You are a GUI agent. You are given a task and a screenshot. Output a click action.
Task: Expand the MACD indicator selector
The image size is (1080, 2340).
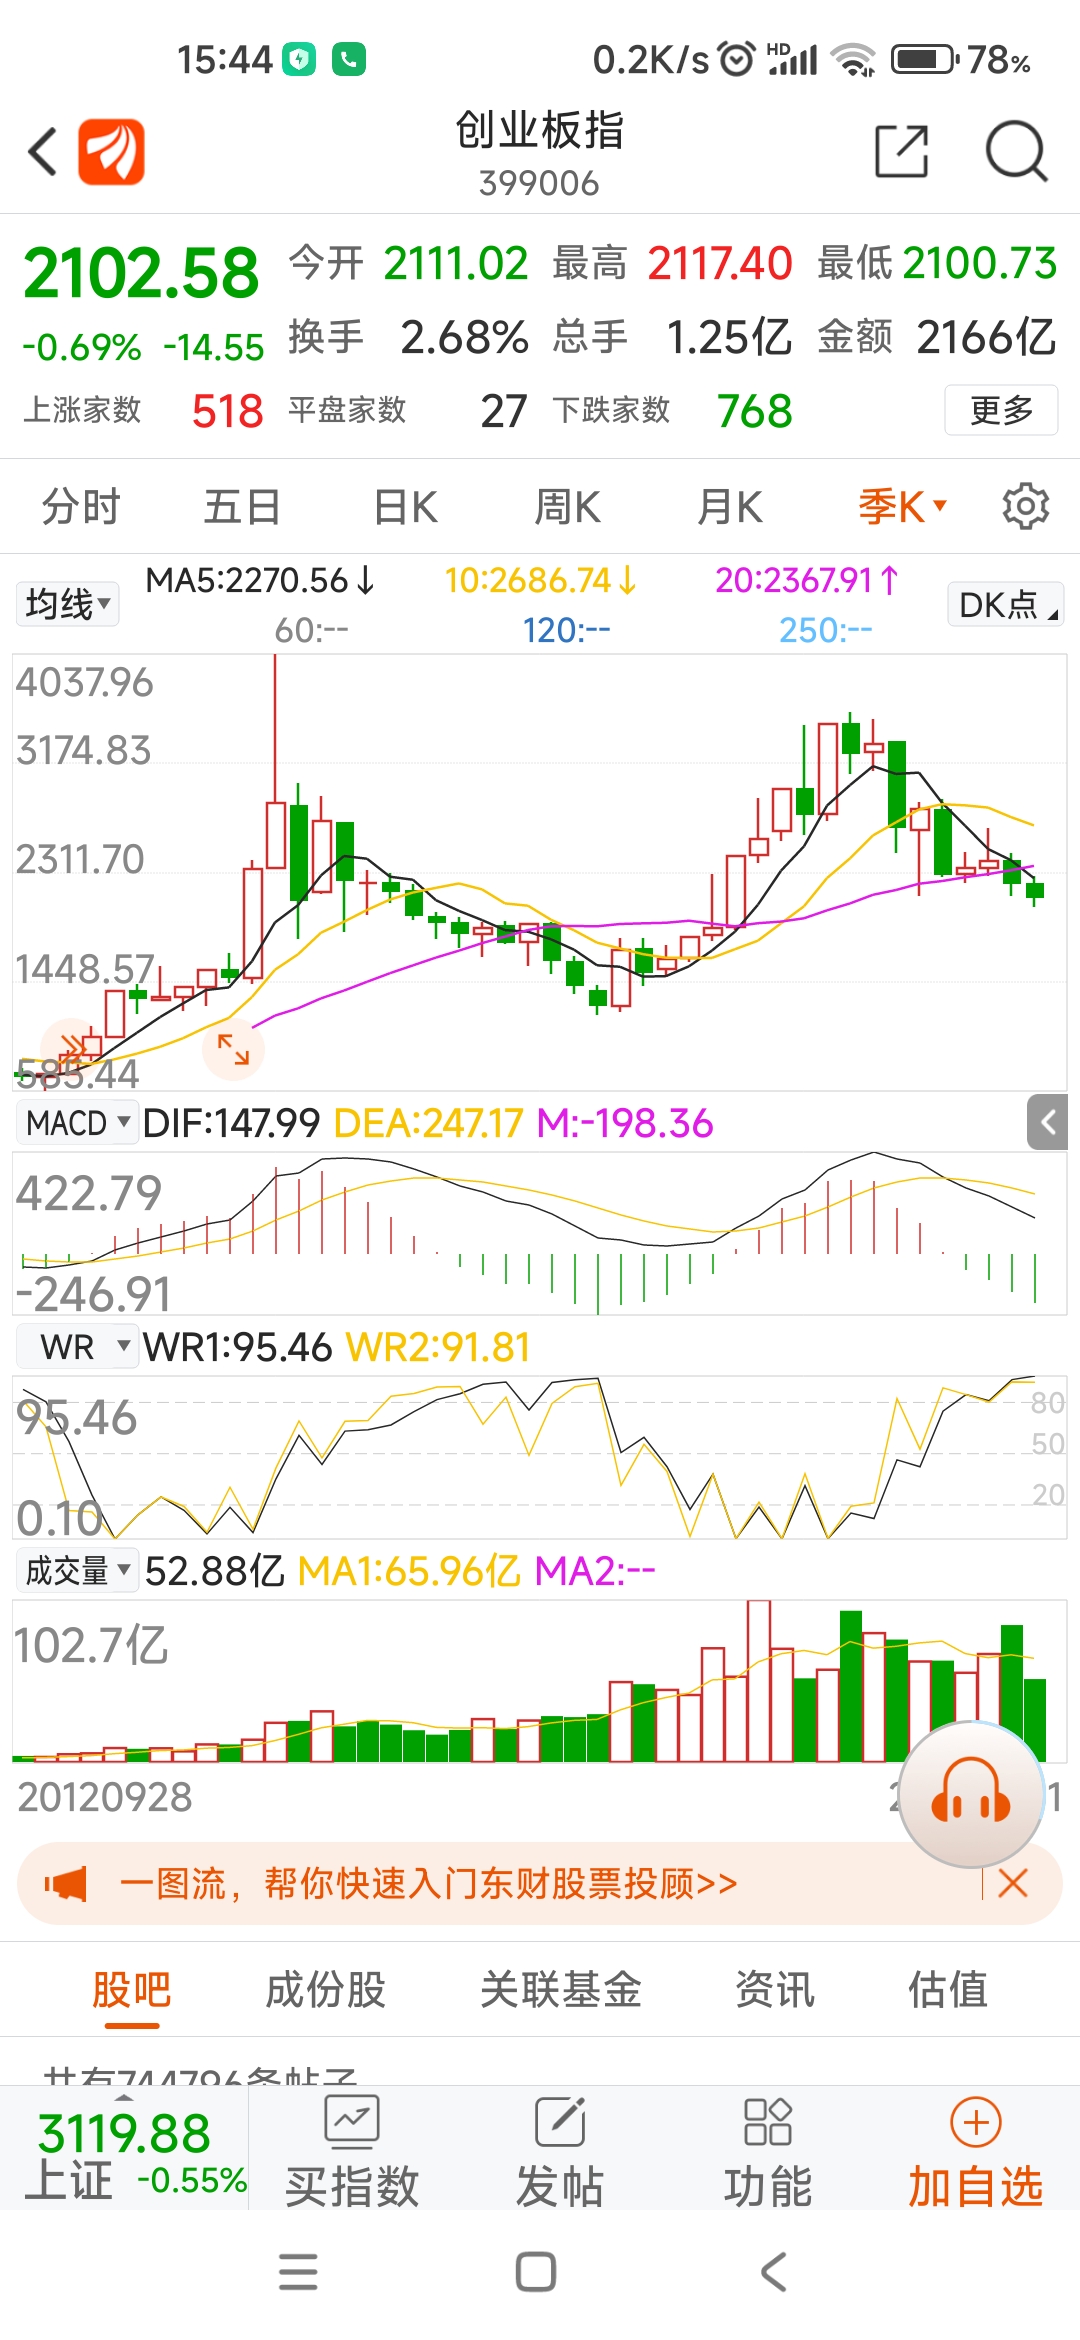(x=76, y=1123)
